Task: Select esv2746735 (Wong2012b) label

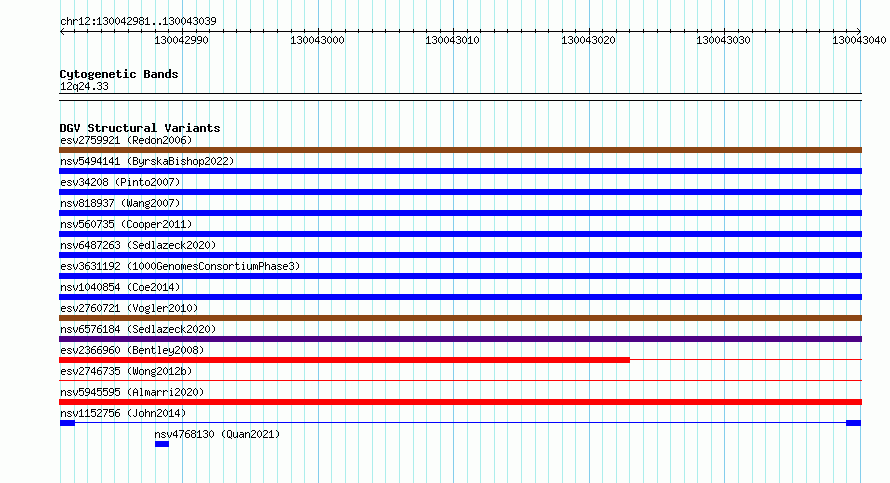Action: 126,371
